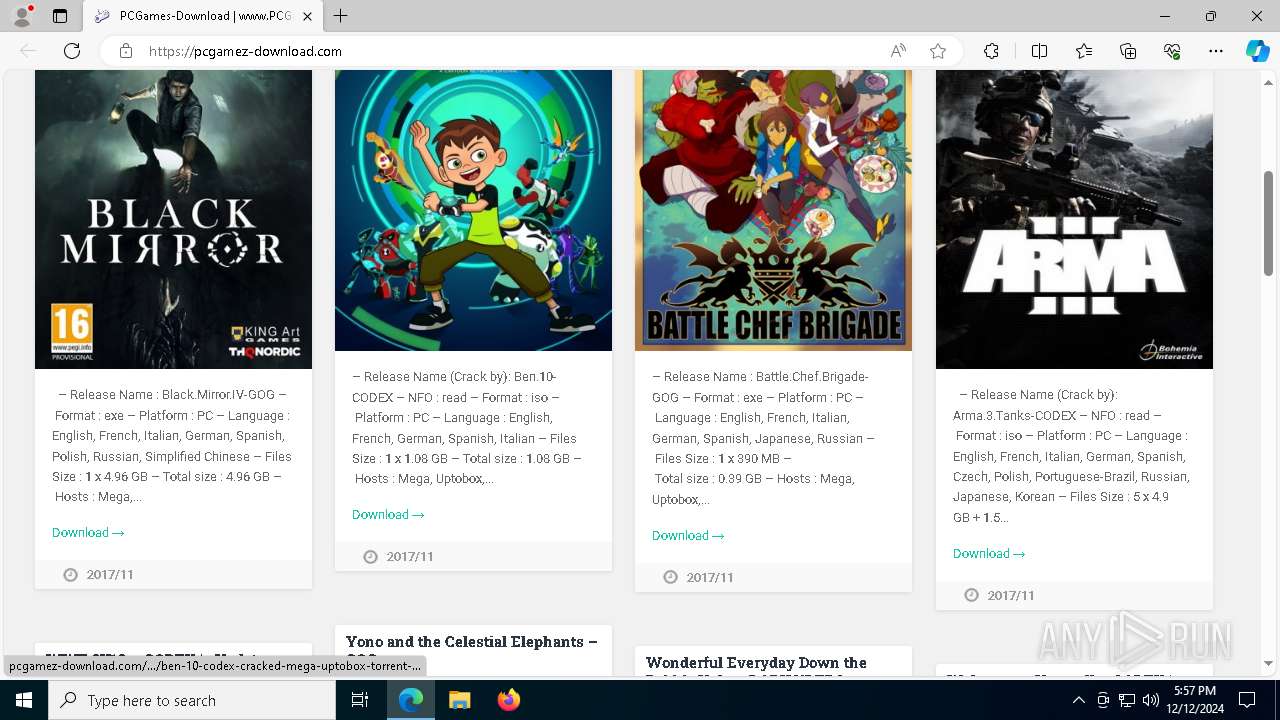Open the notification center
The width and height of the screenshot is (1280, 720).
1247,700
